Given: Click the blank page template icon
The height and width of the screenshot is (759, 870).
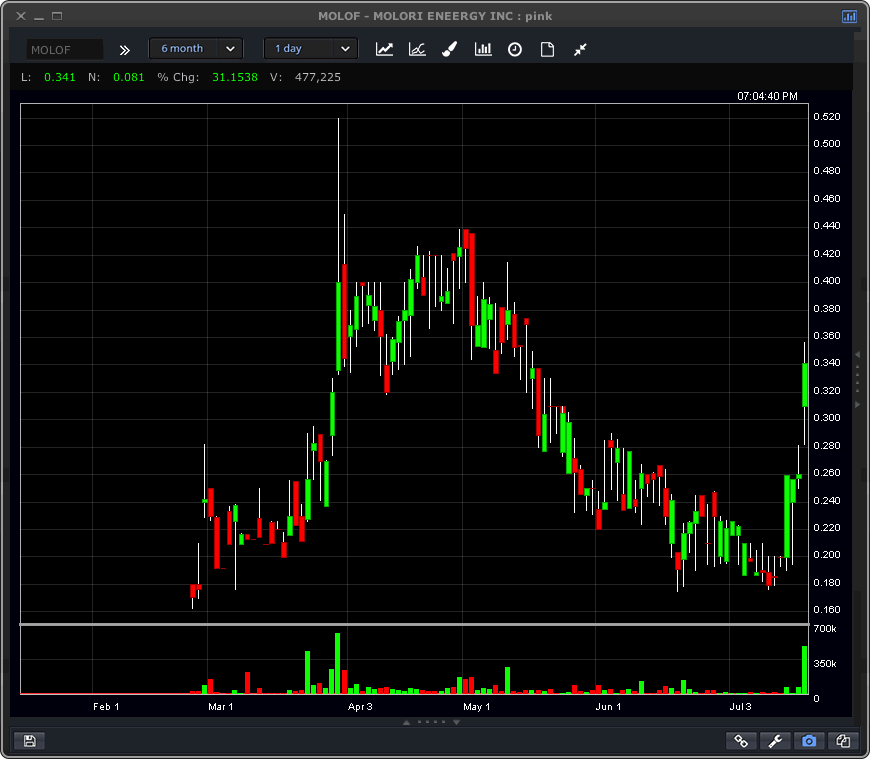Looking at the screenshot, I should tap(547, 49).
